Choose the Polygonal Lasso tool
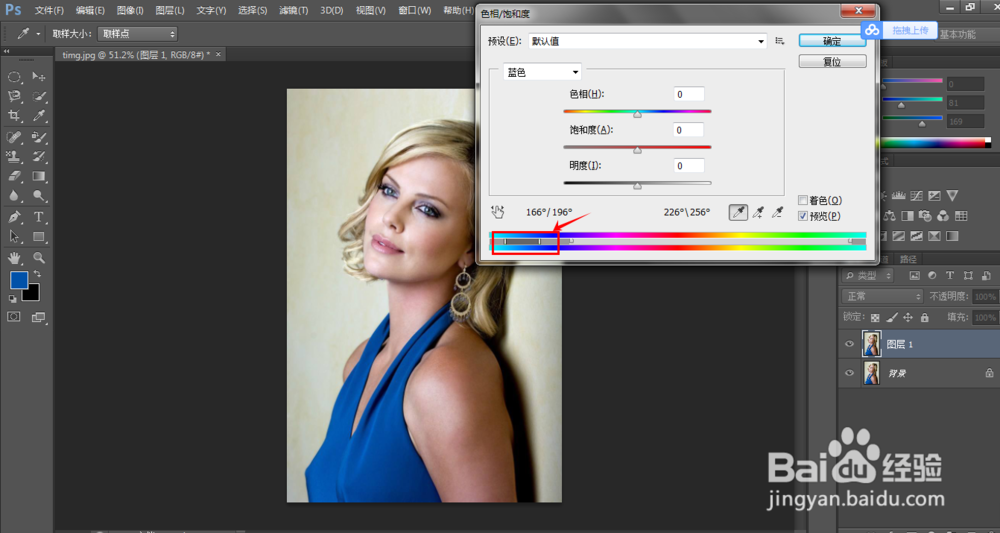The width and height of the screenshot is (1000, 533). [14, 97]
